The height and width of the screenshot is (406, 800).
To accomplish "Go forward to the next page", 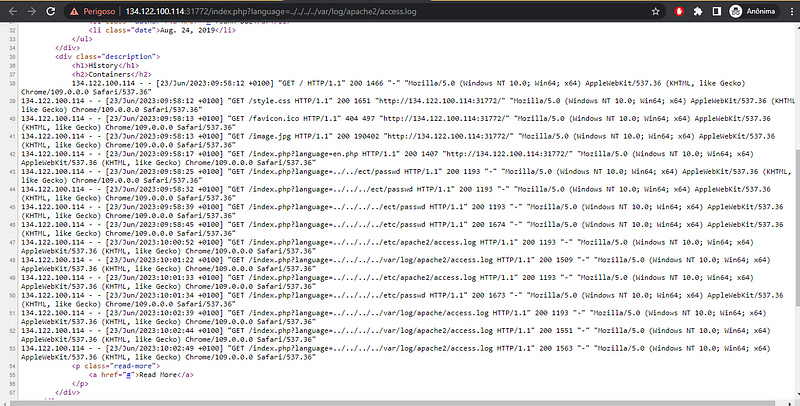I will click(32, 11).
